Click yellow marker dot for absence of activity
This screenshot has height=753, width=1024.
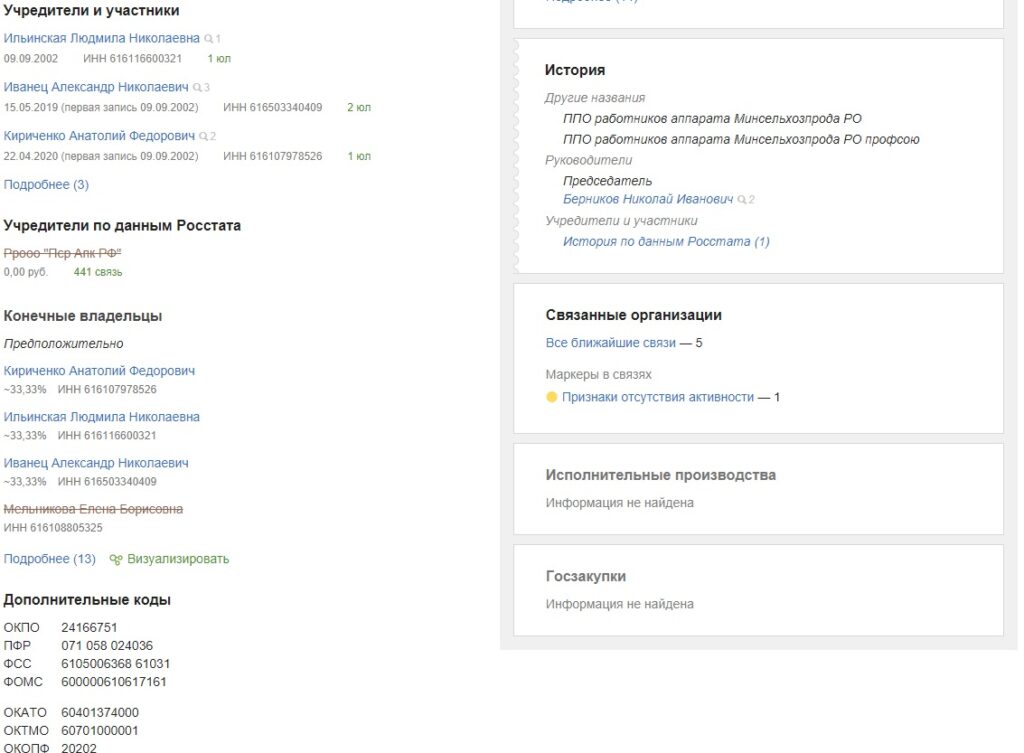[x=551, y=397]
